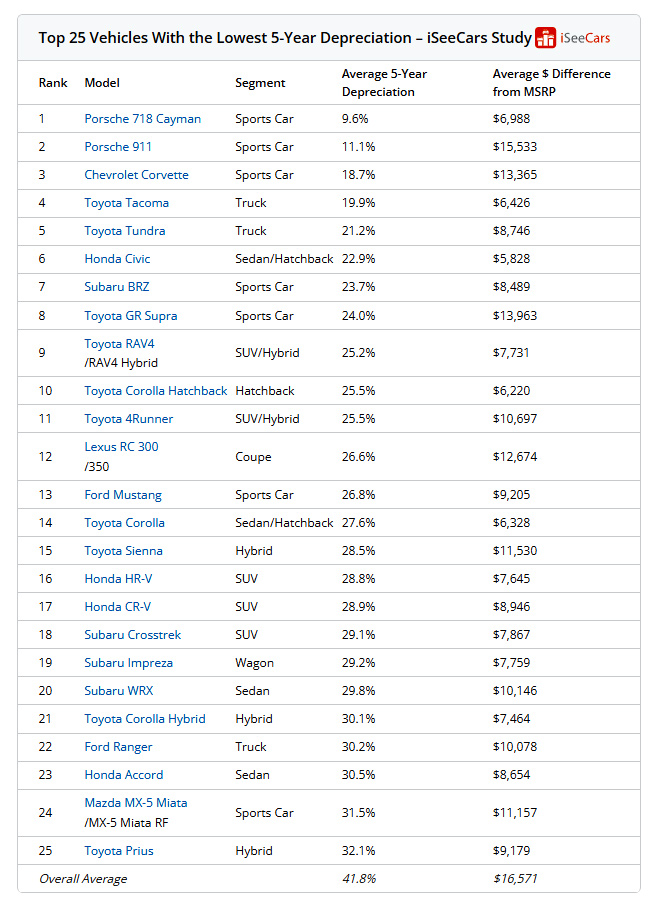Open the Lexus RC 300 link
The image size is (652, 907).
pyautogui.click(x=121, y=447)
